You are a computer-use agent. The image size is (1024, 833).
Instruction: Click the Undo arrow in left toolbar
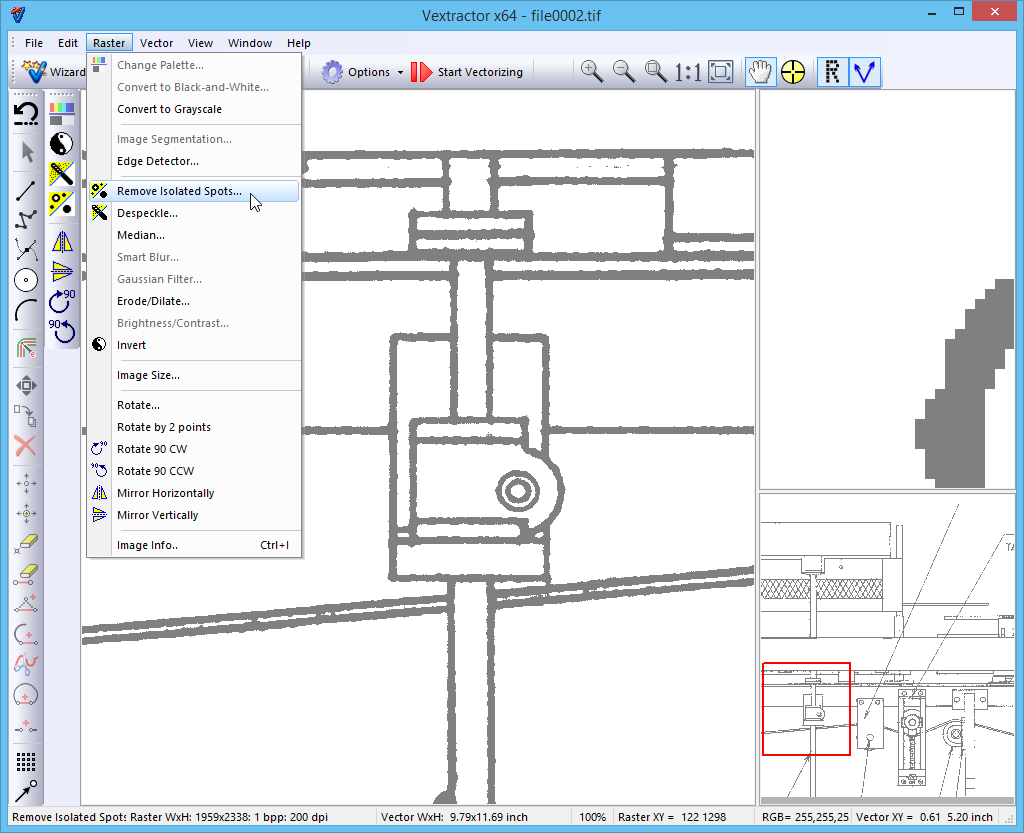(x=26, y=113)
